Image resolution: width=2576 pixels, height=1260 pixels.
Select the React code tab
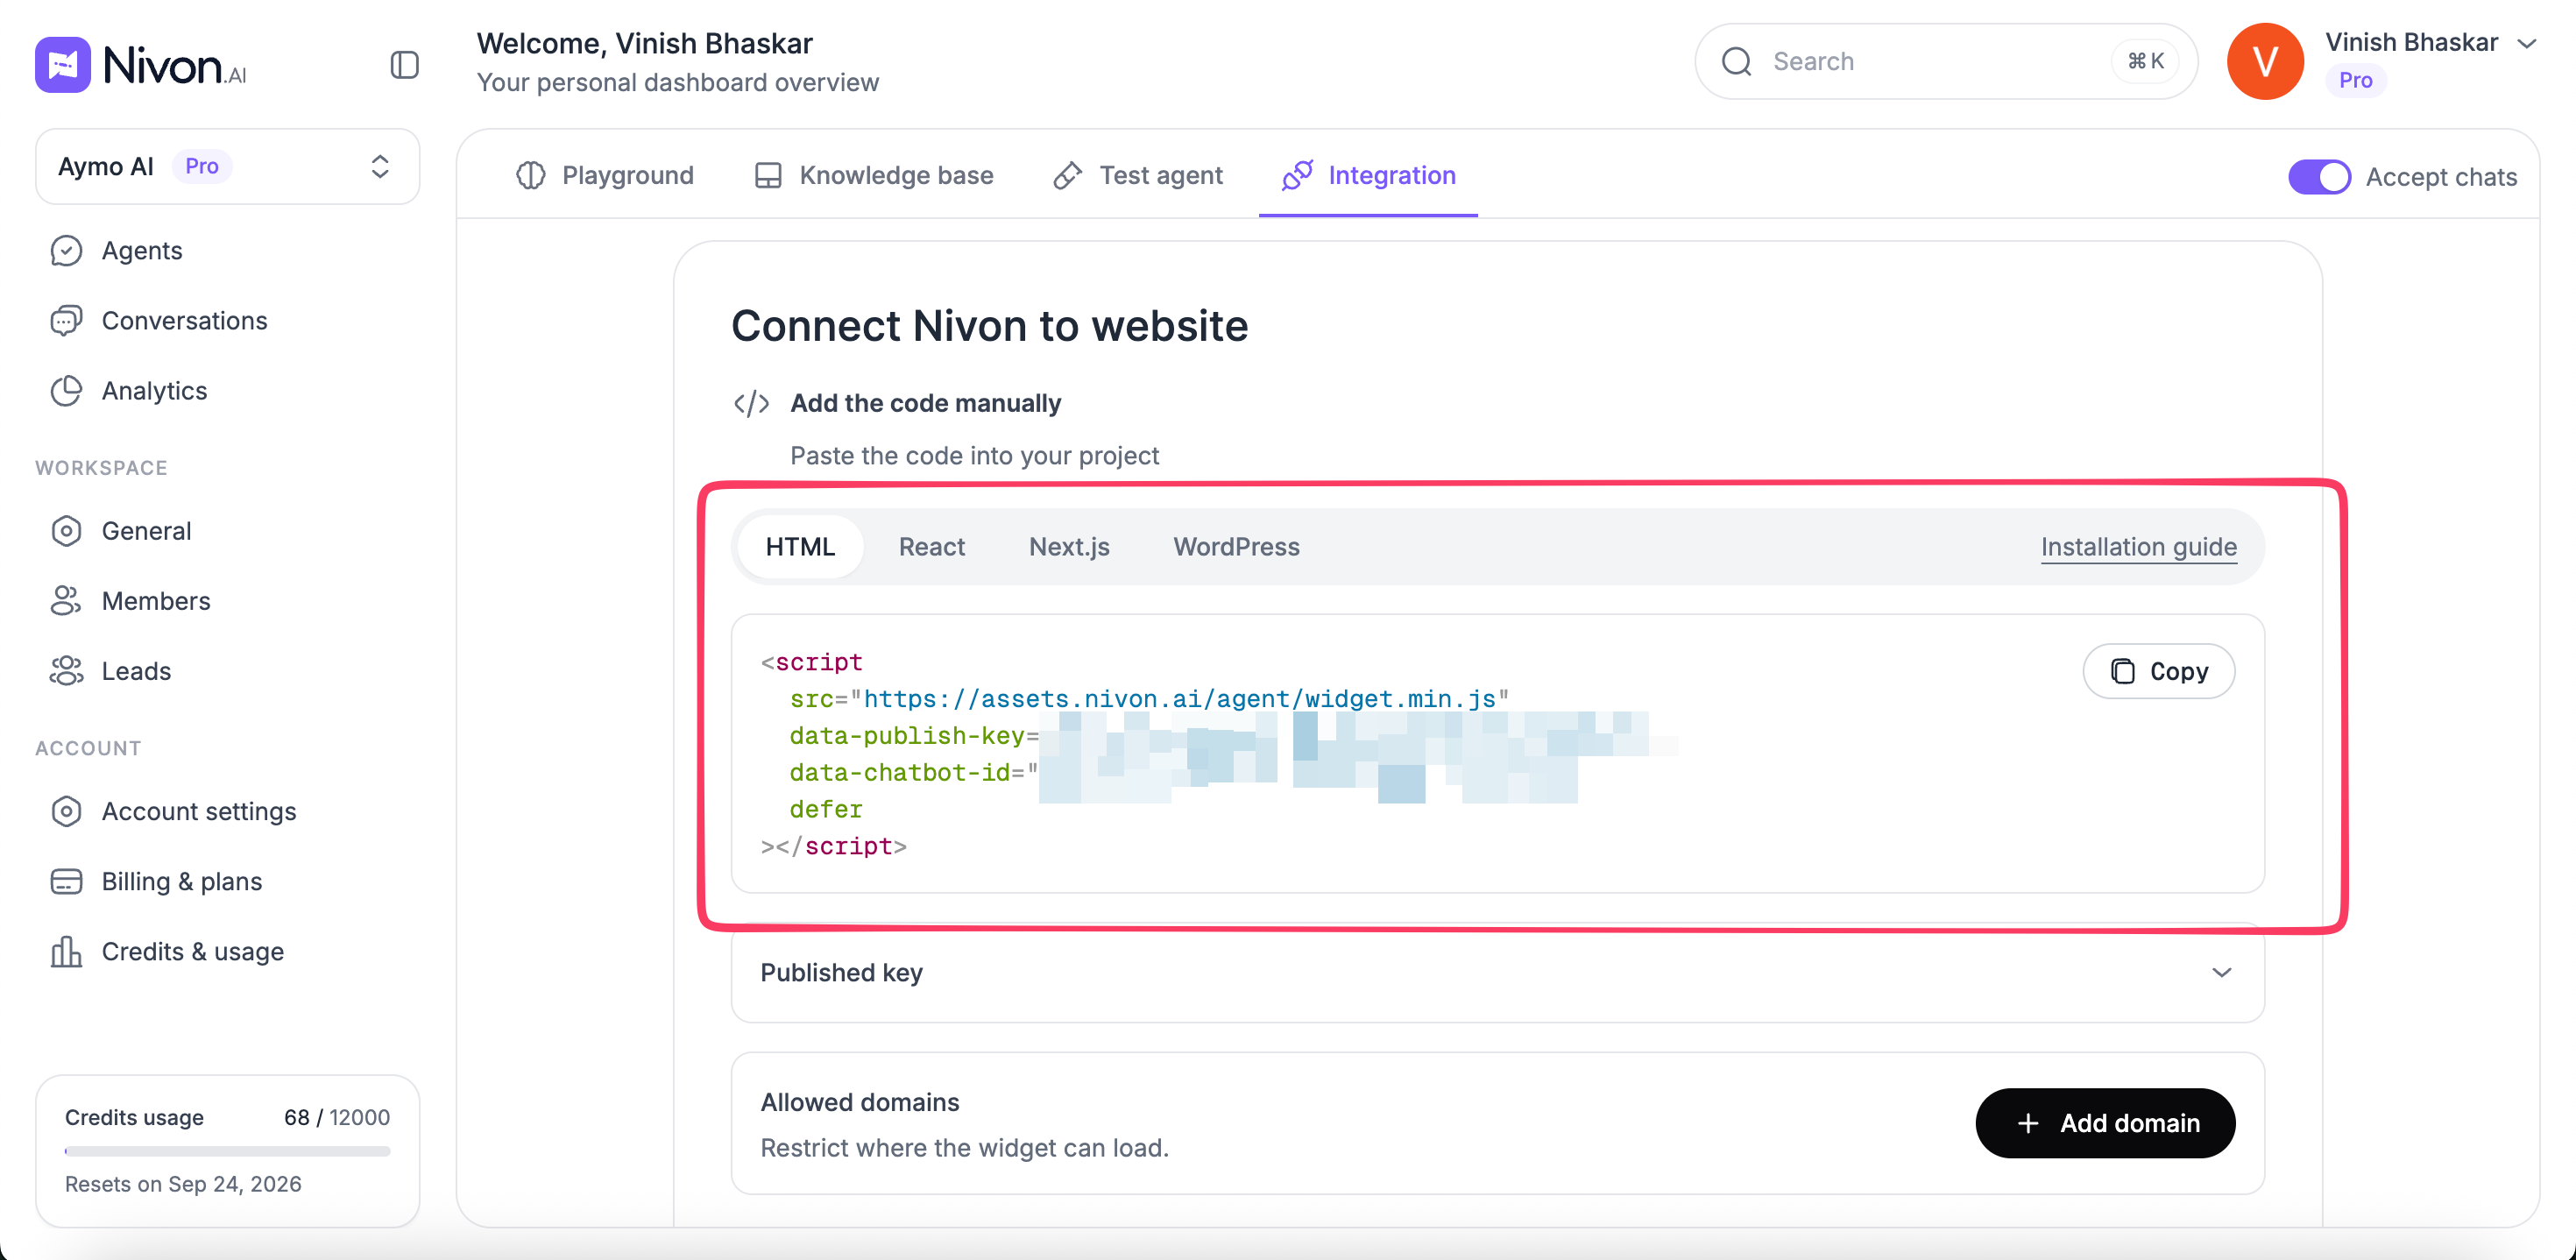pyautogui.click(x=931, y=547)
